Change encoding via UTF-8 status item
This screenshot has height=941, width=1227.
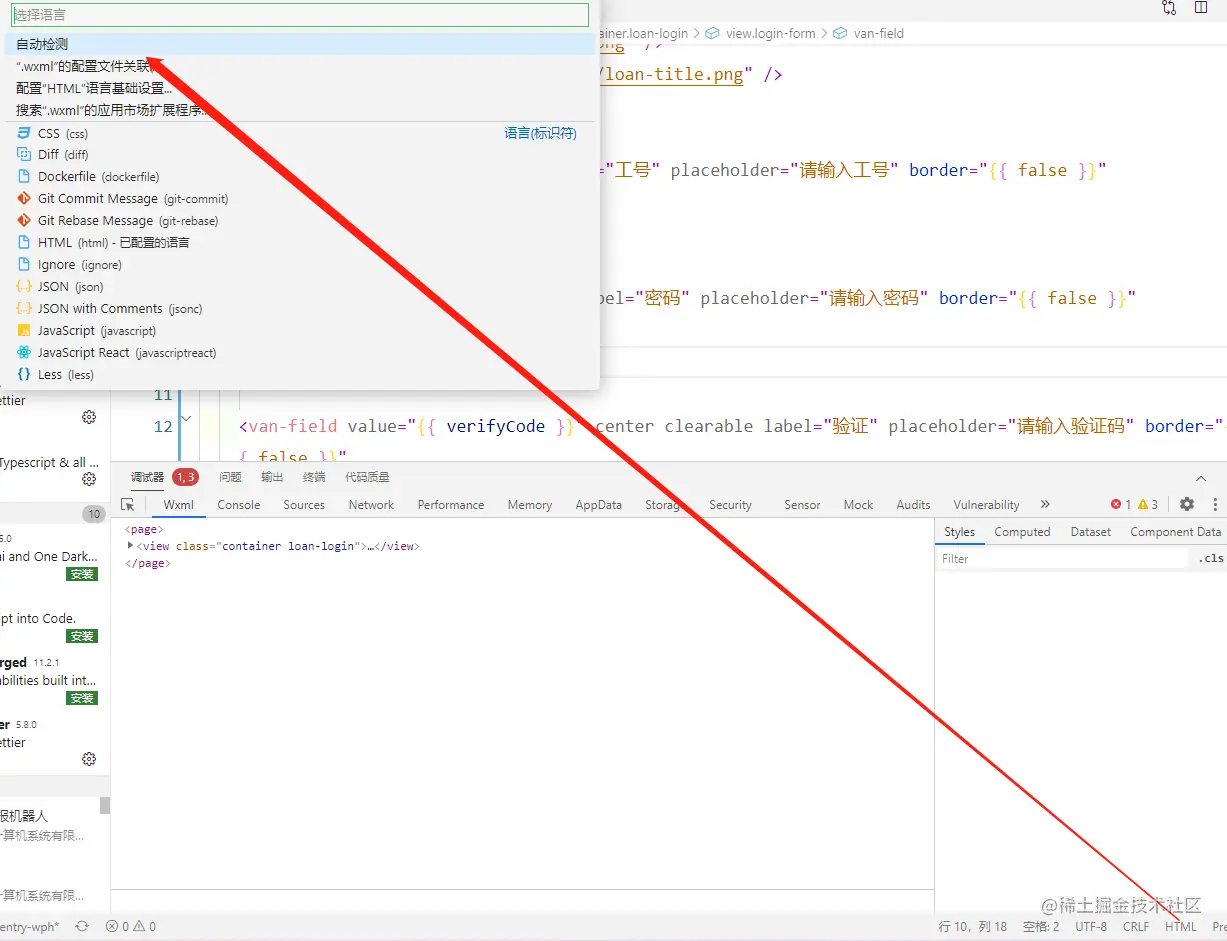1091,927
